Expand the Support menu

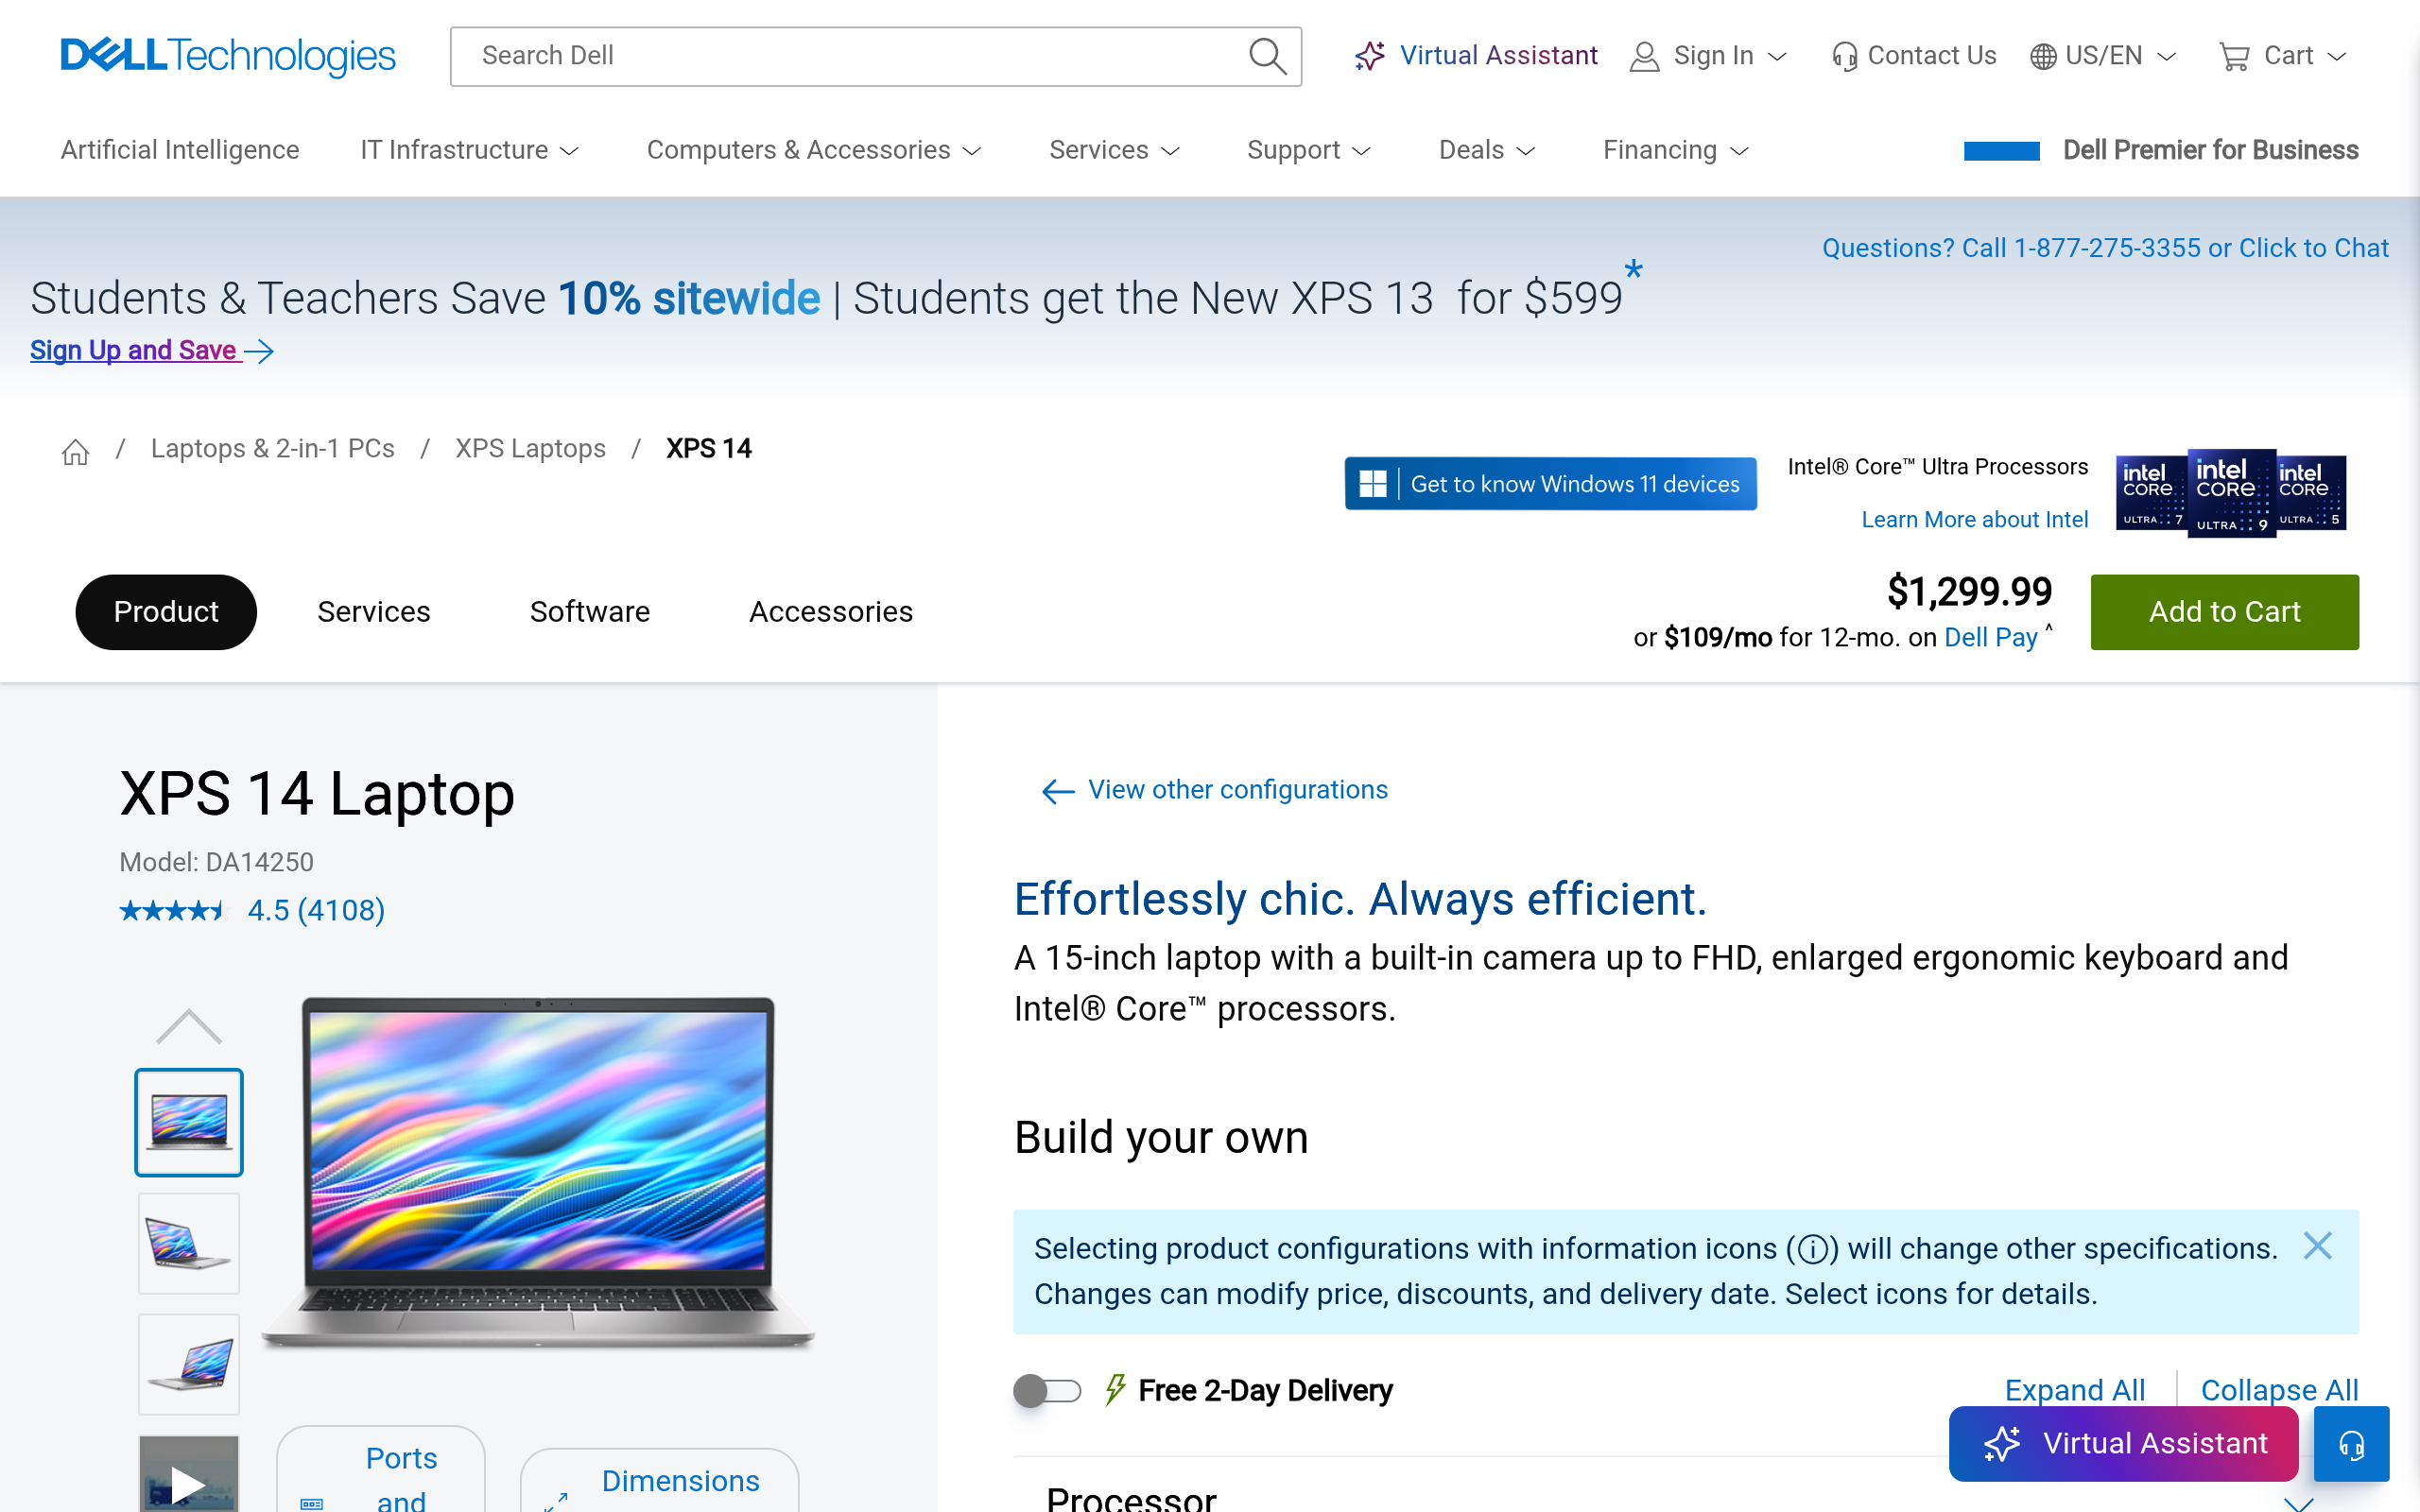(1309, 150)
